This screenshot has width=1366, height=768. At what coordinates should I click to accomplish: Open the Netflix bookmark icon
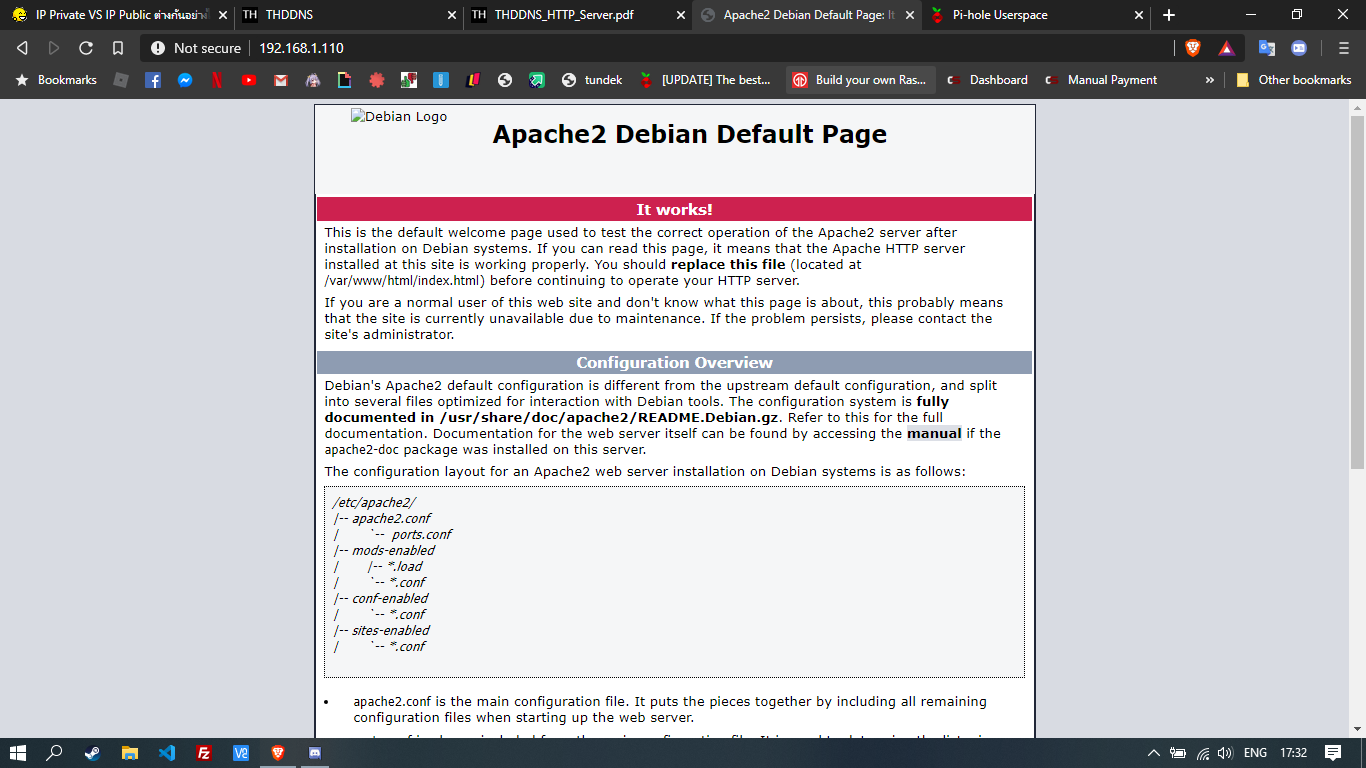[217, 80]
